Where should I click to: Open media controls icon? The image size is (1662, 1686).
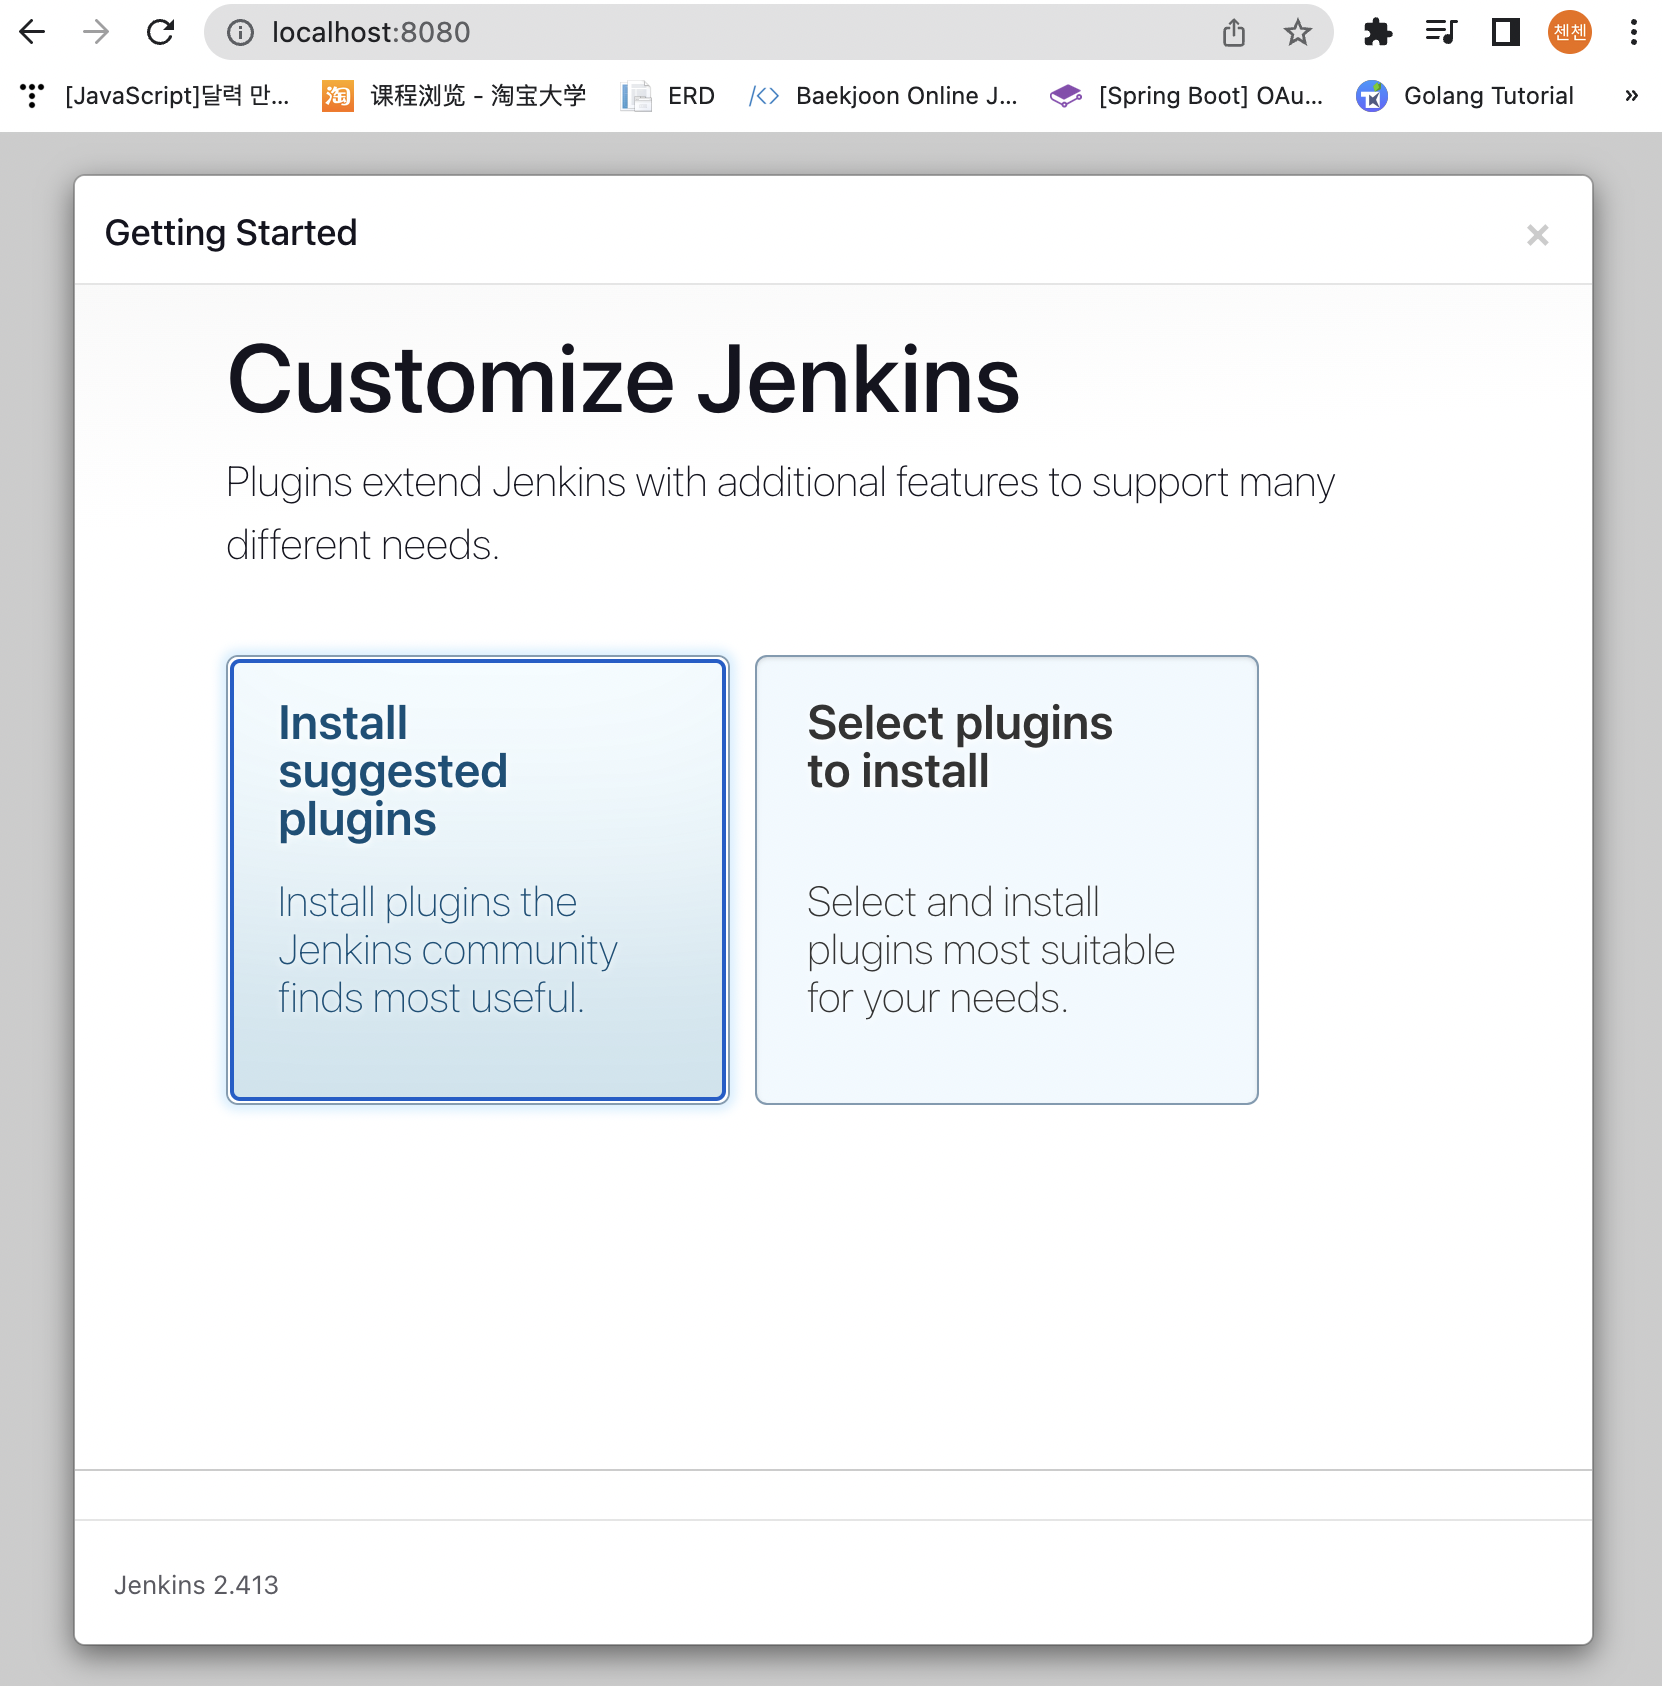(x=1441, y=32)
